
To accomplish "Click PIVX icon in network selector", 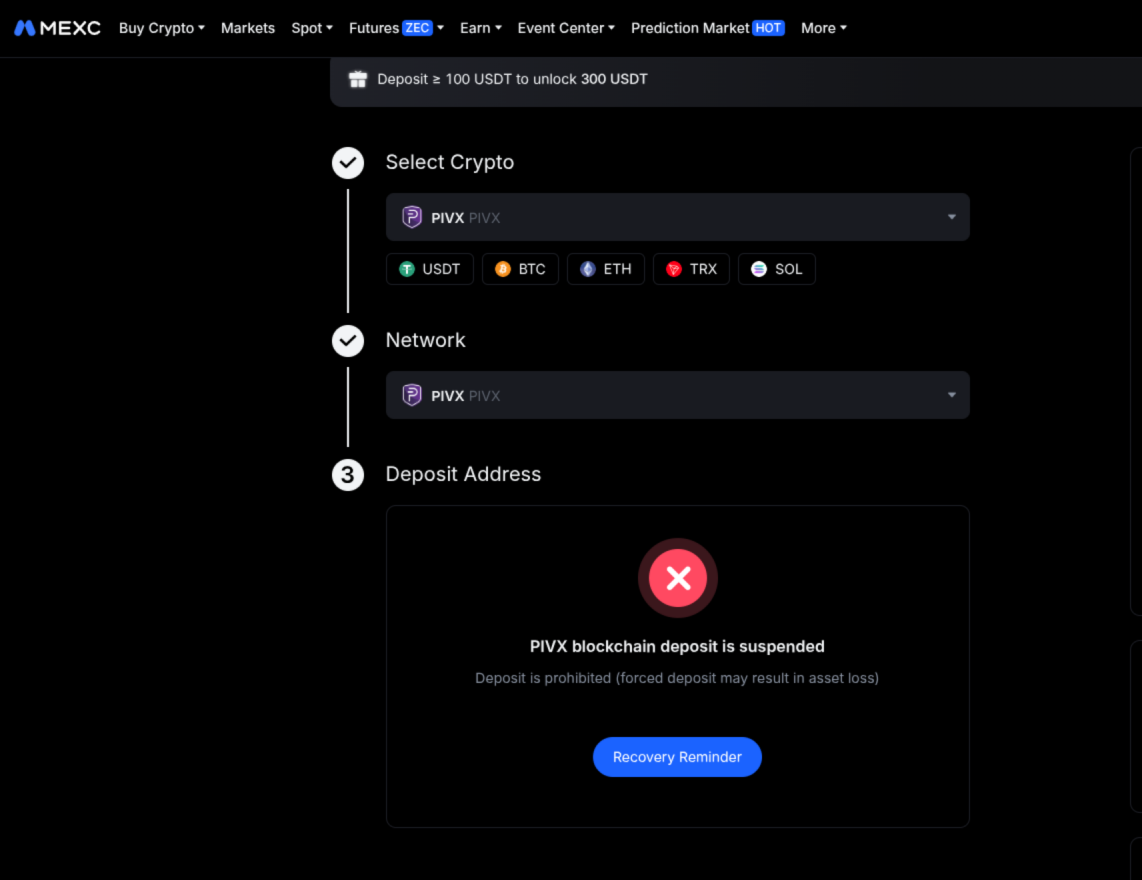I will click(x=411, y=395).
